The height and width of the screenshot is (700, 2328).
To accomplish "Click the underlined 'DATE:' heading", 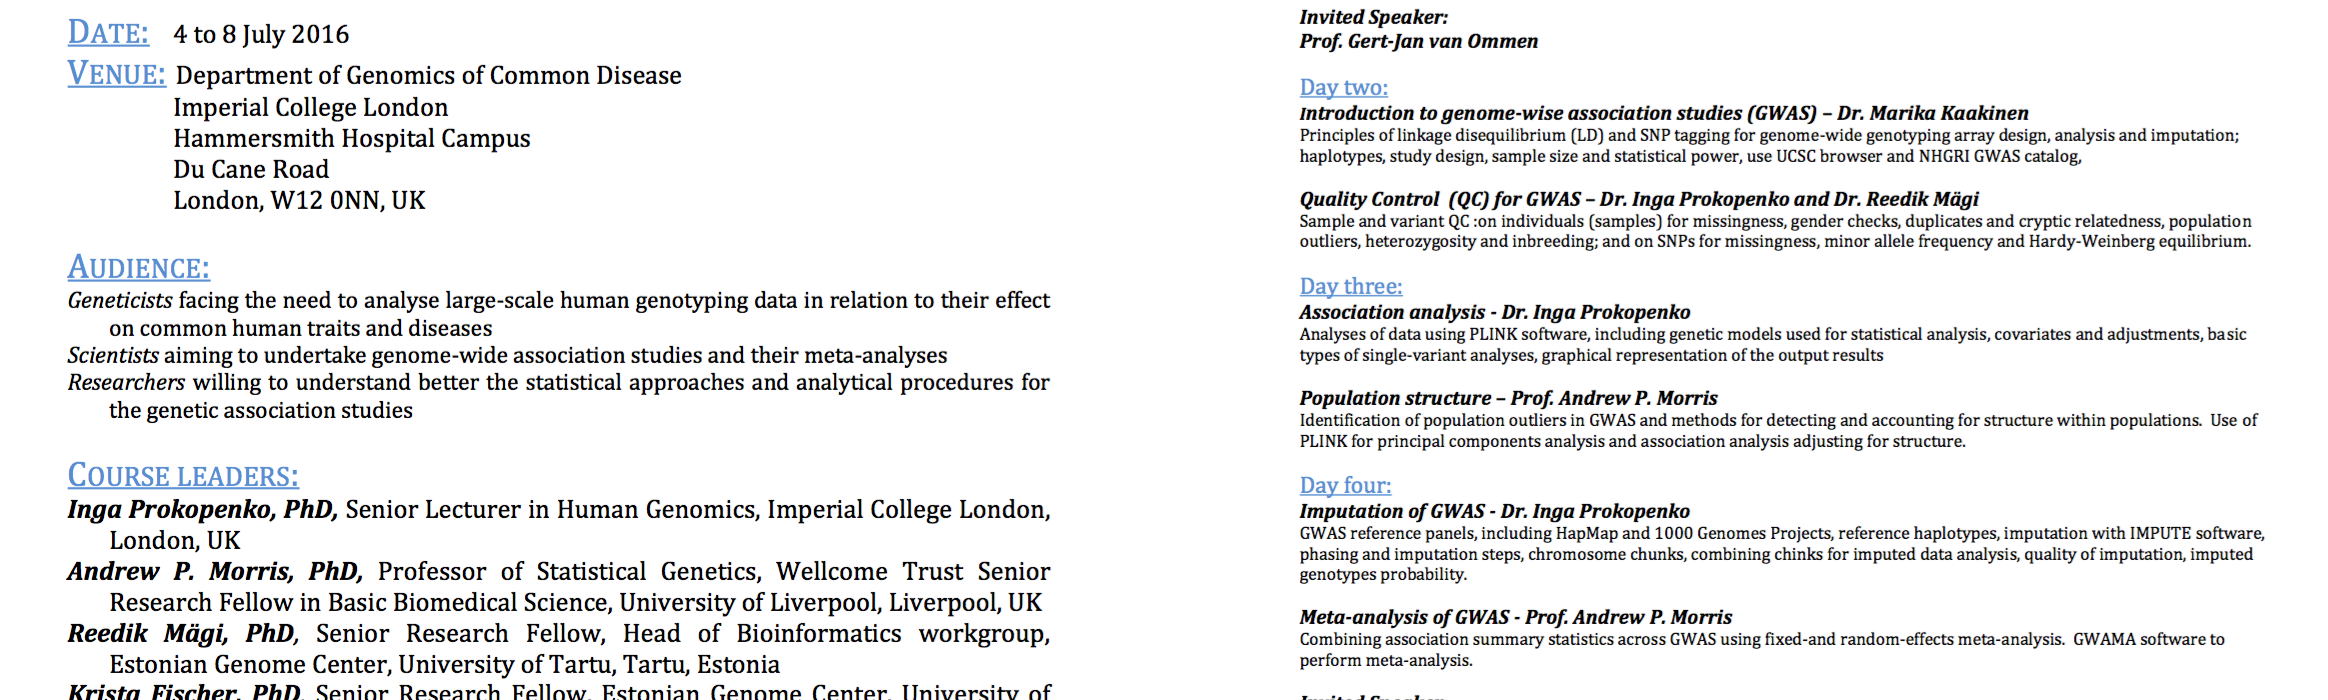I will coord(108,33).
